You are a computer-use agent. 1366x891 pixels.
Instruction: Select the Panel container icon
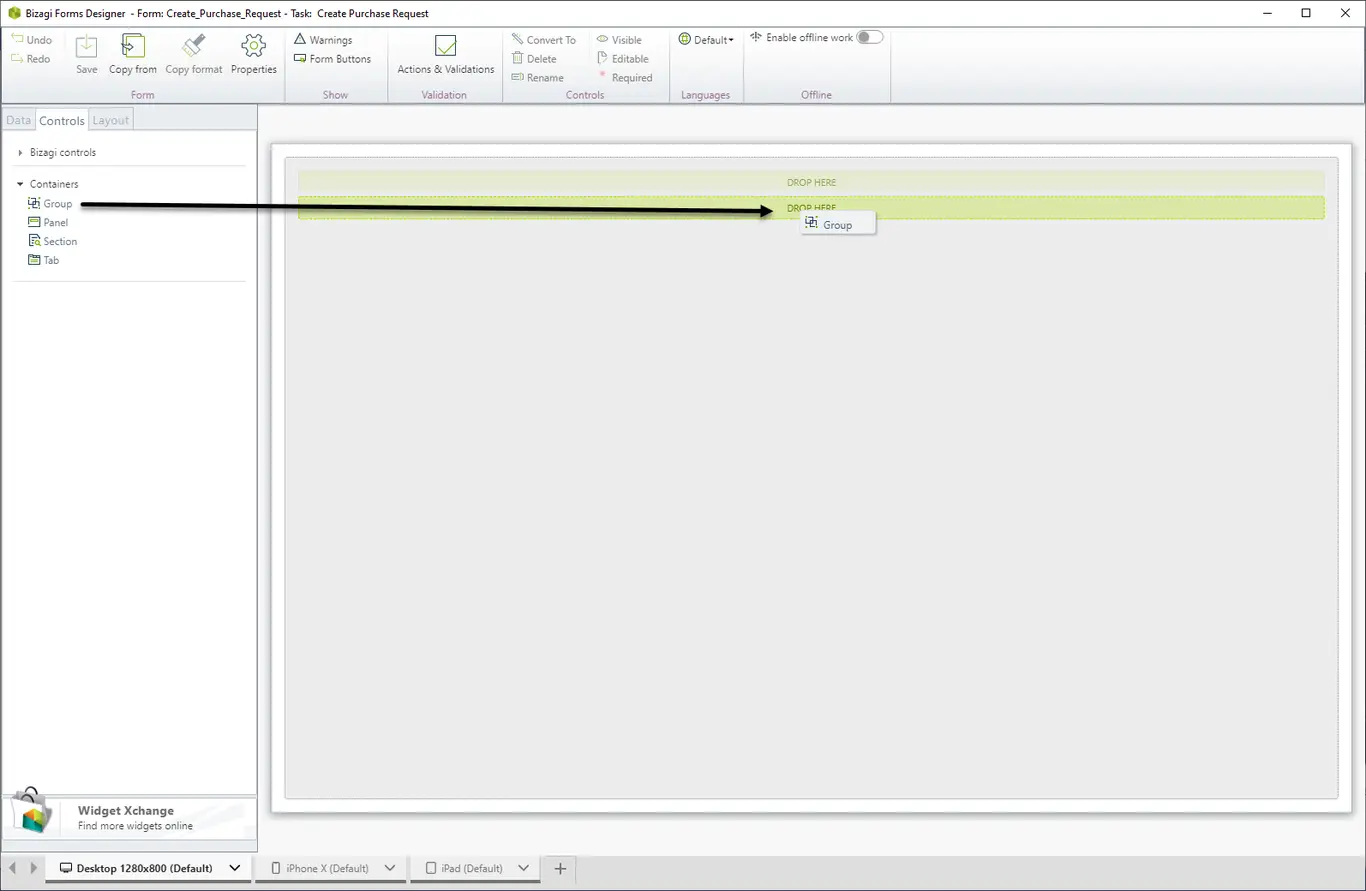(x=34, y=222)
